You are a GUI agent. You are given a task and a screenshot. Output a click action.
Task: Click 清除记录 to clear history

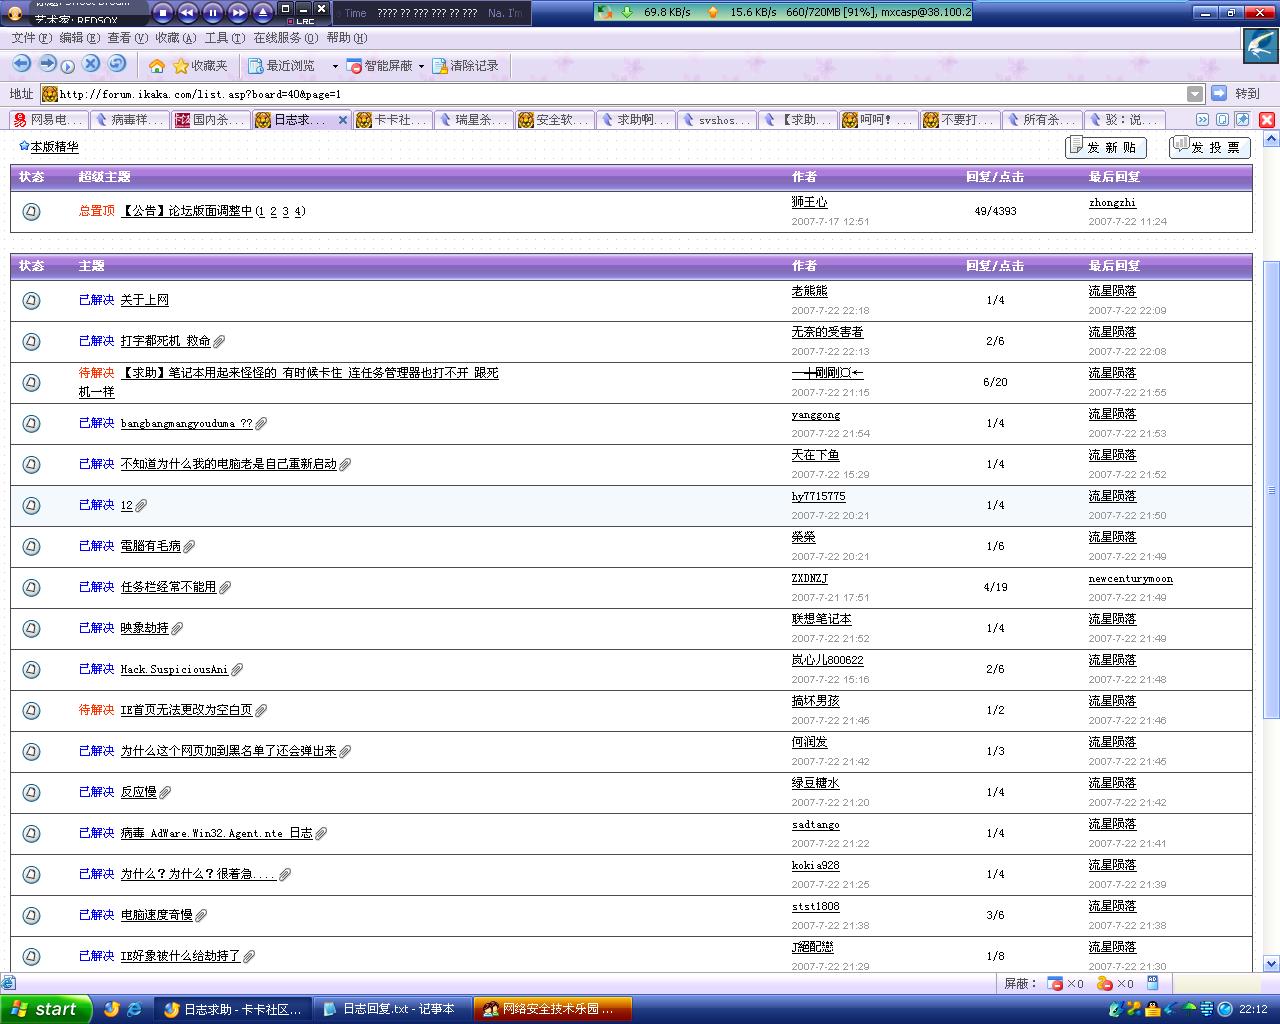465,66
